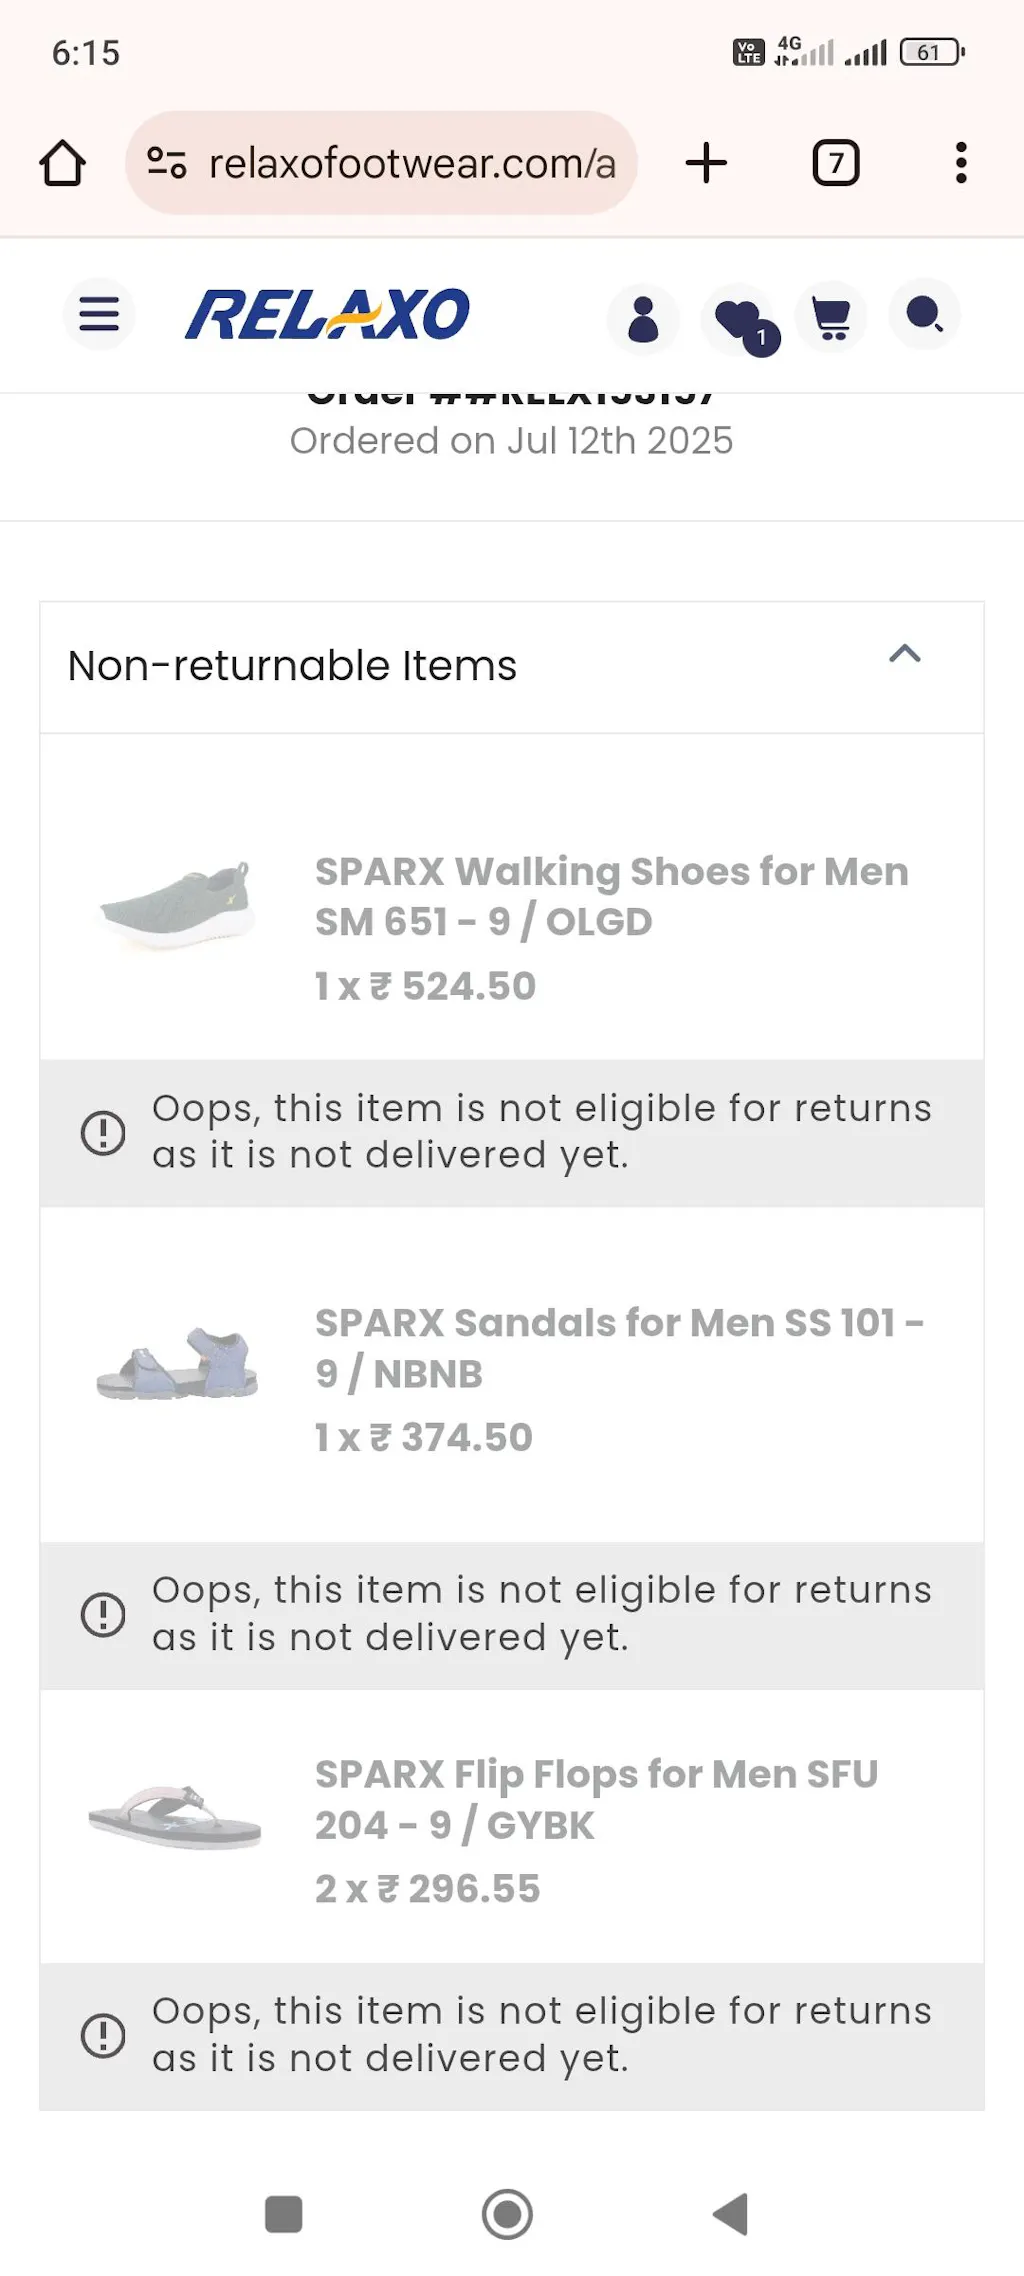Go to browser home page

click(x=62, y=163)
